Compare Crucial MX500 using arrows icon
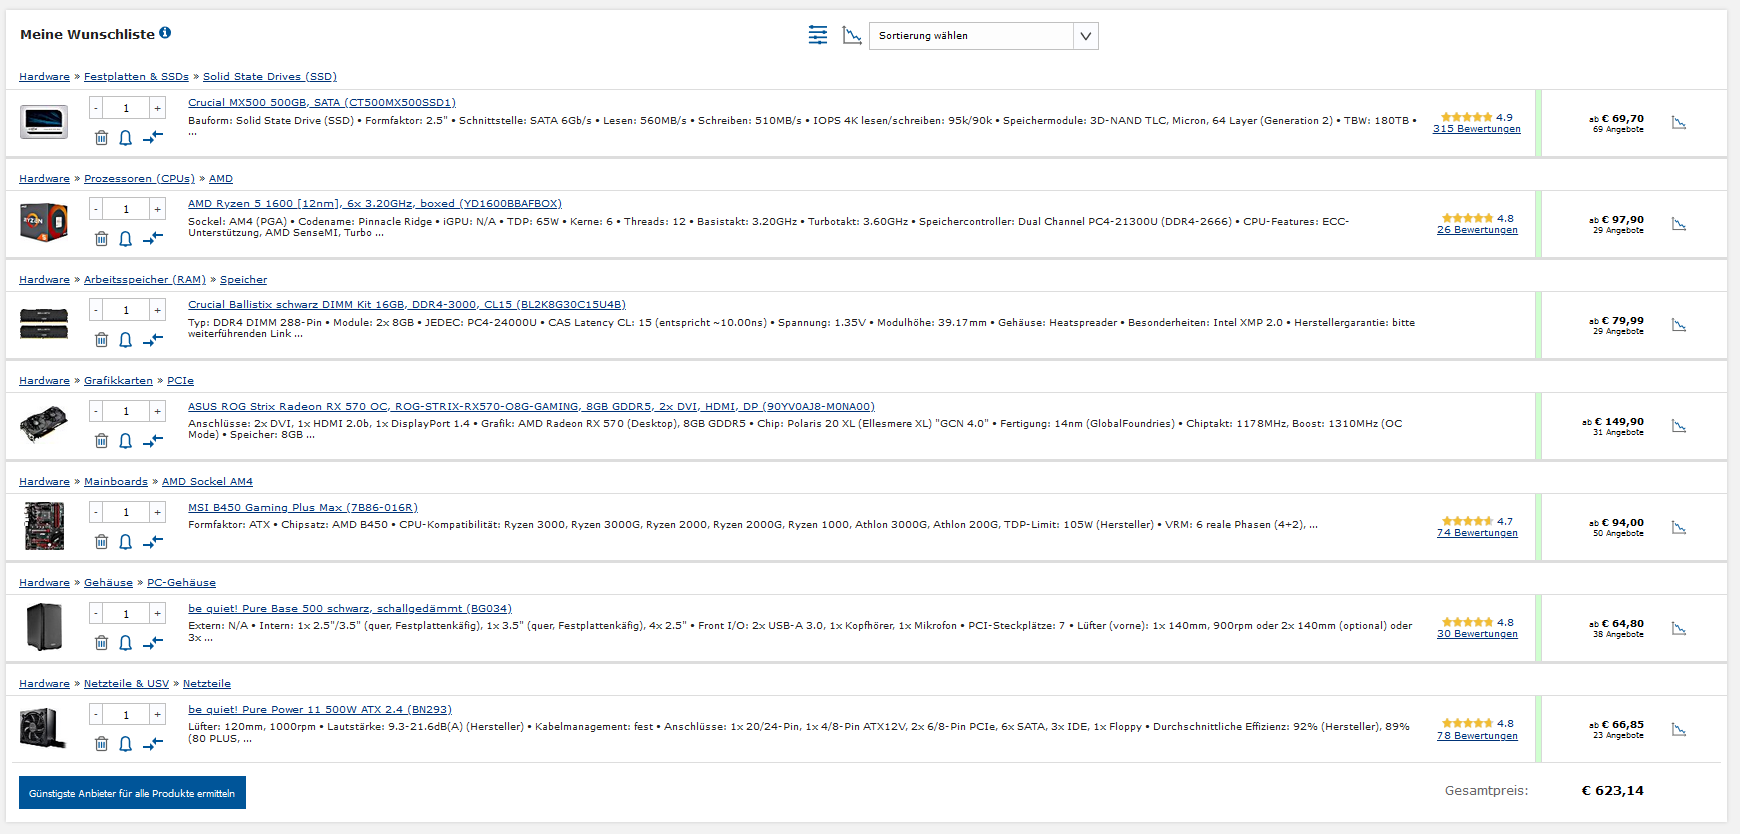The width and height of the screenshot is (1740, 834). click(153, 137)
